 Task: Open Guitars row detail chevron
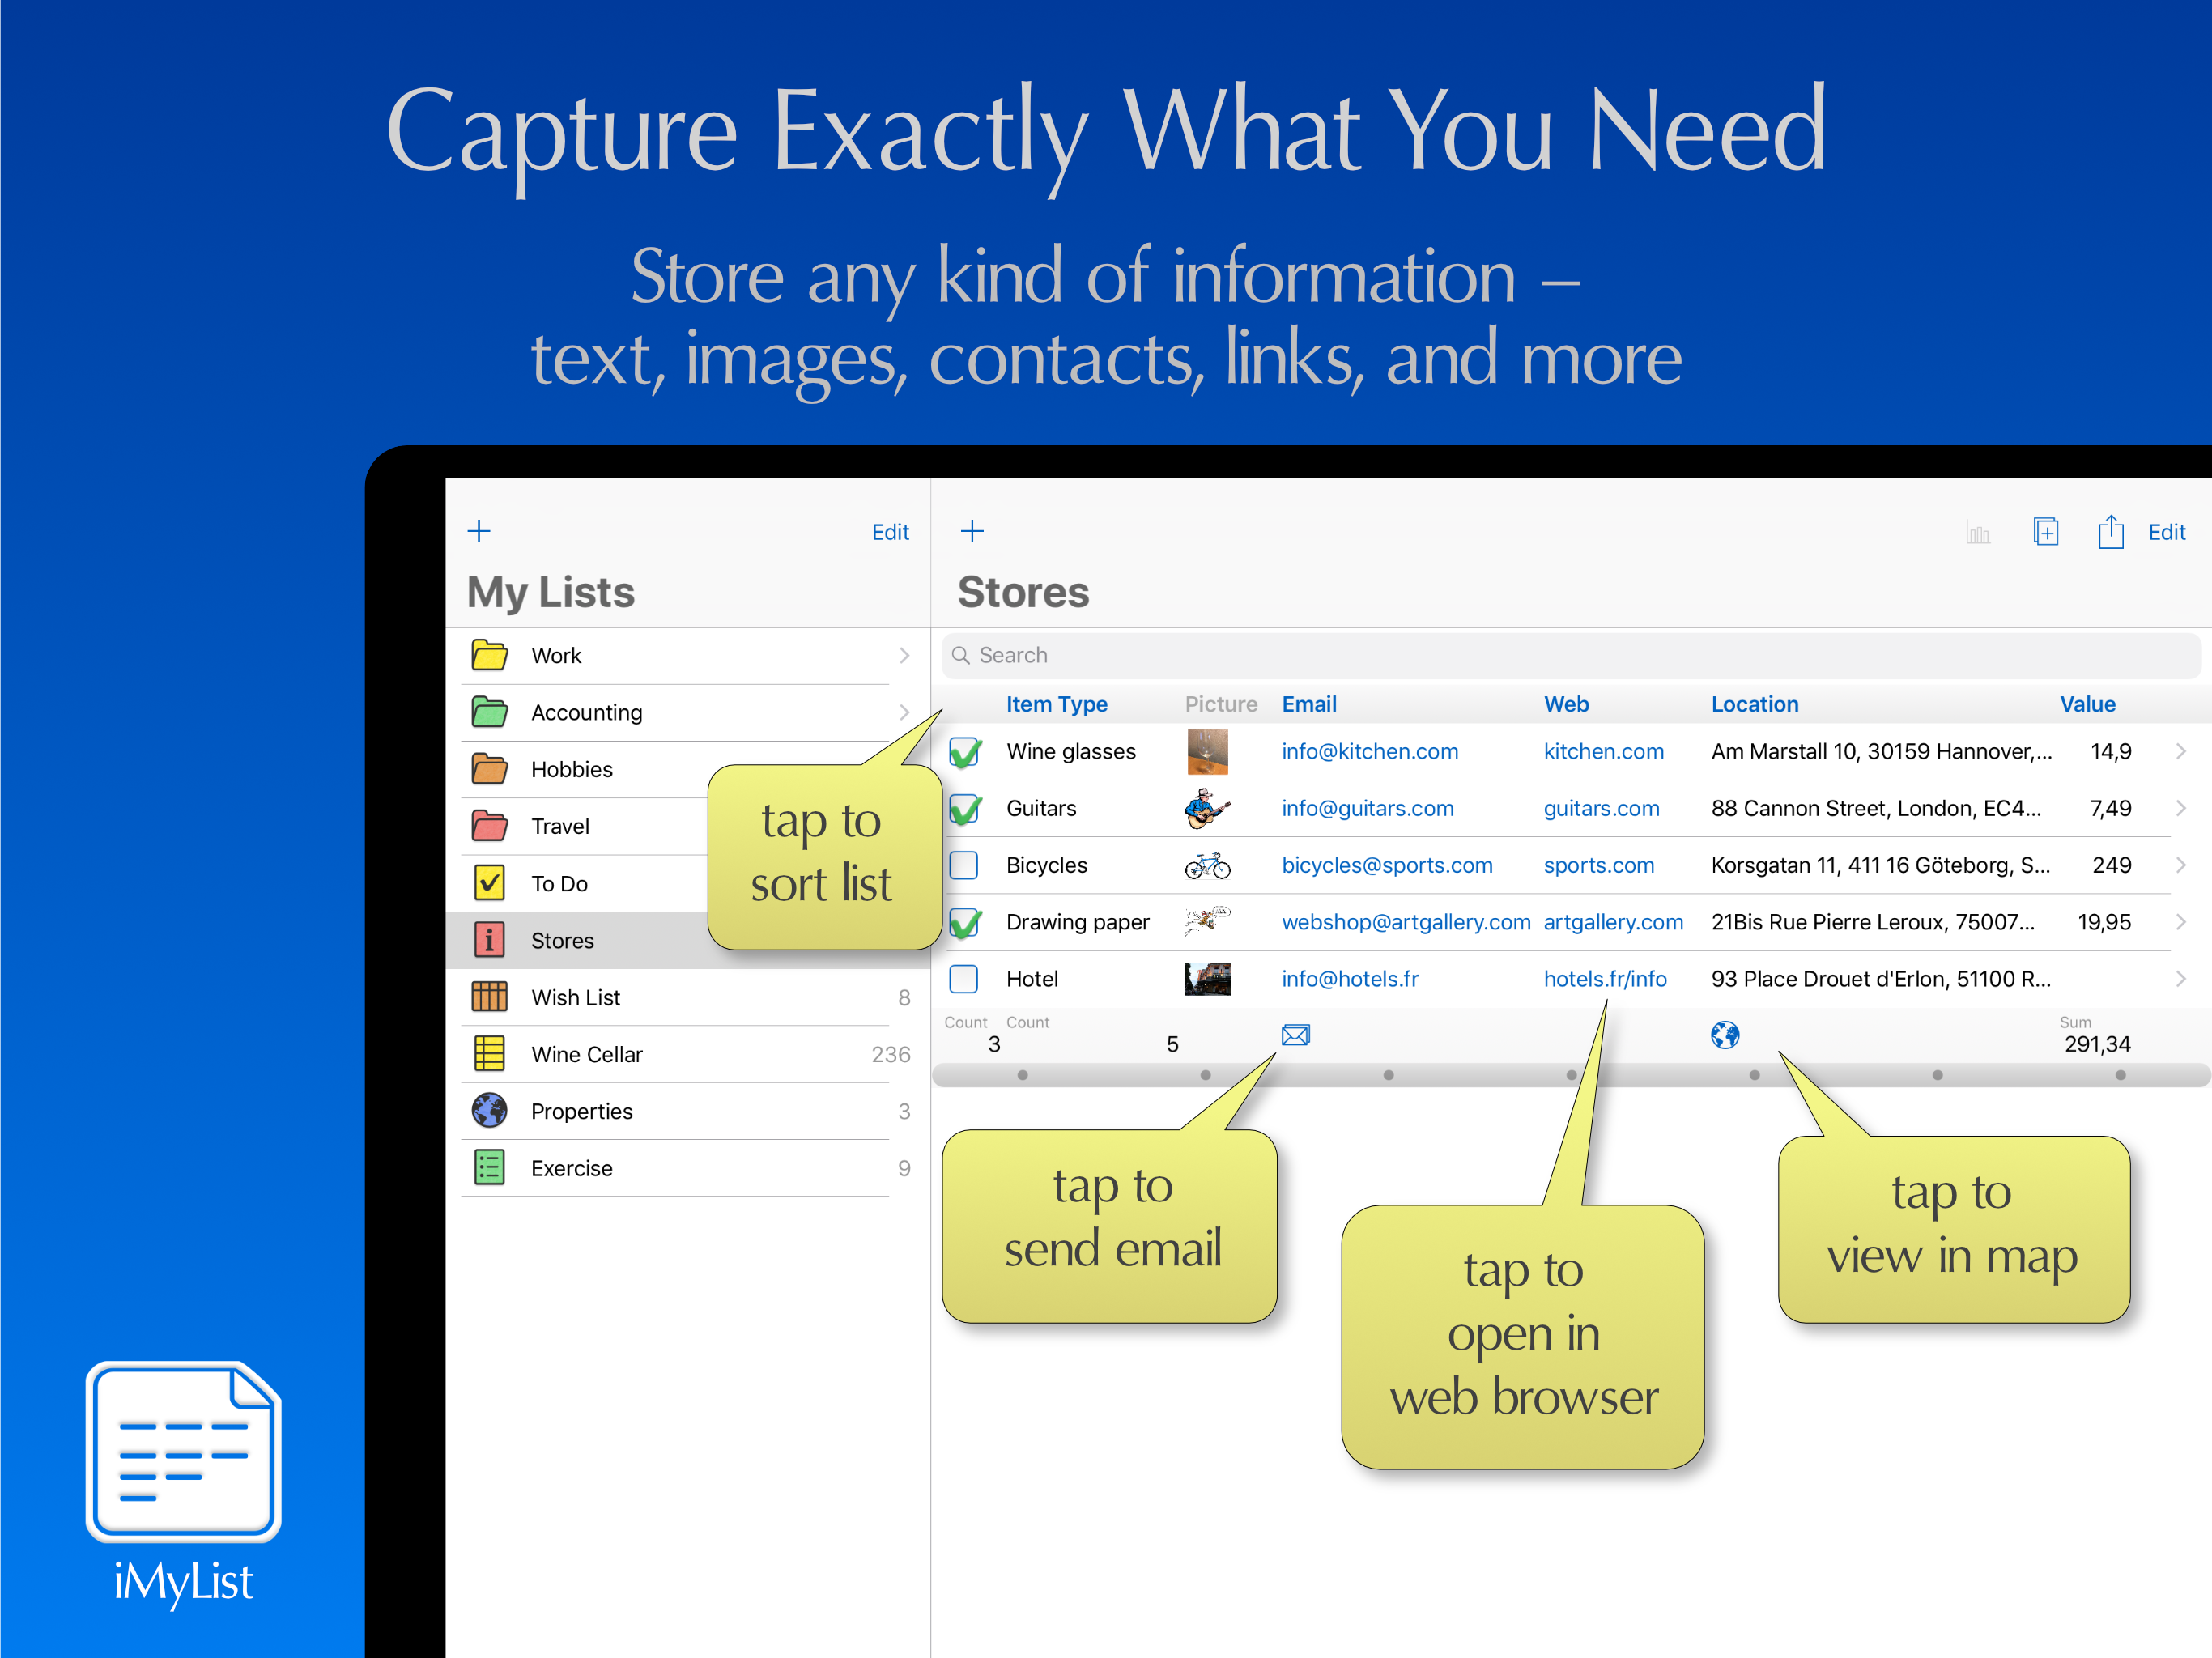[2180, 808]
